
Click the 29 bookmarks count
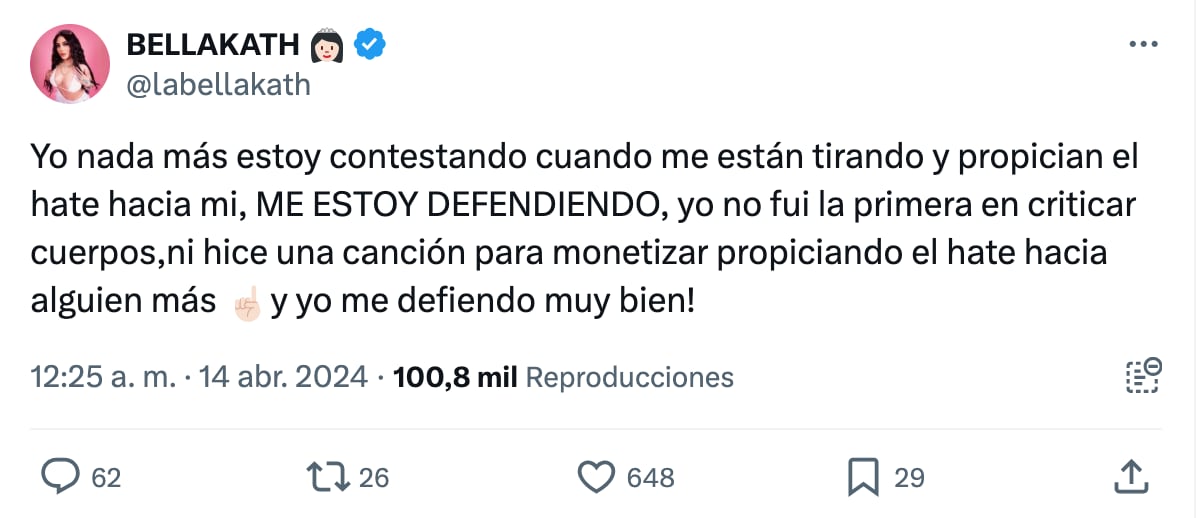click(909, 478)
